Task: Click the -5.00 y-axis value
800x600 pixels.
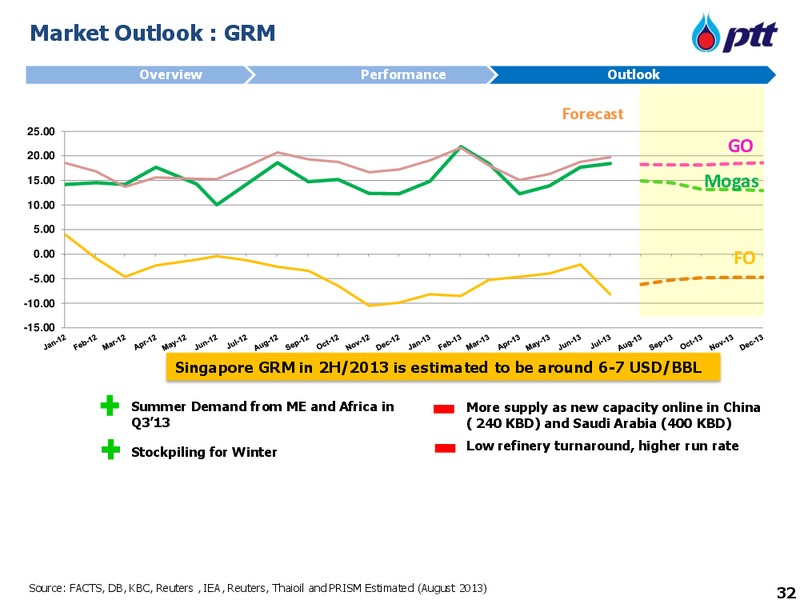Action: (x=41, y=279)
